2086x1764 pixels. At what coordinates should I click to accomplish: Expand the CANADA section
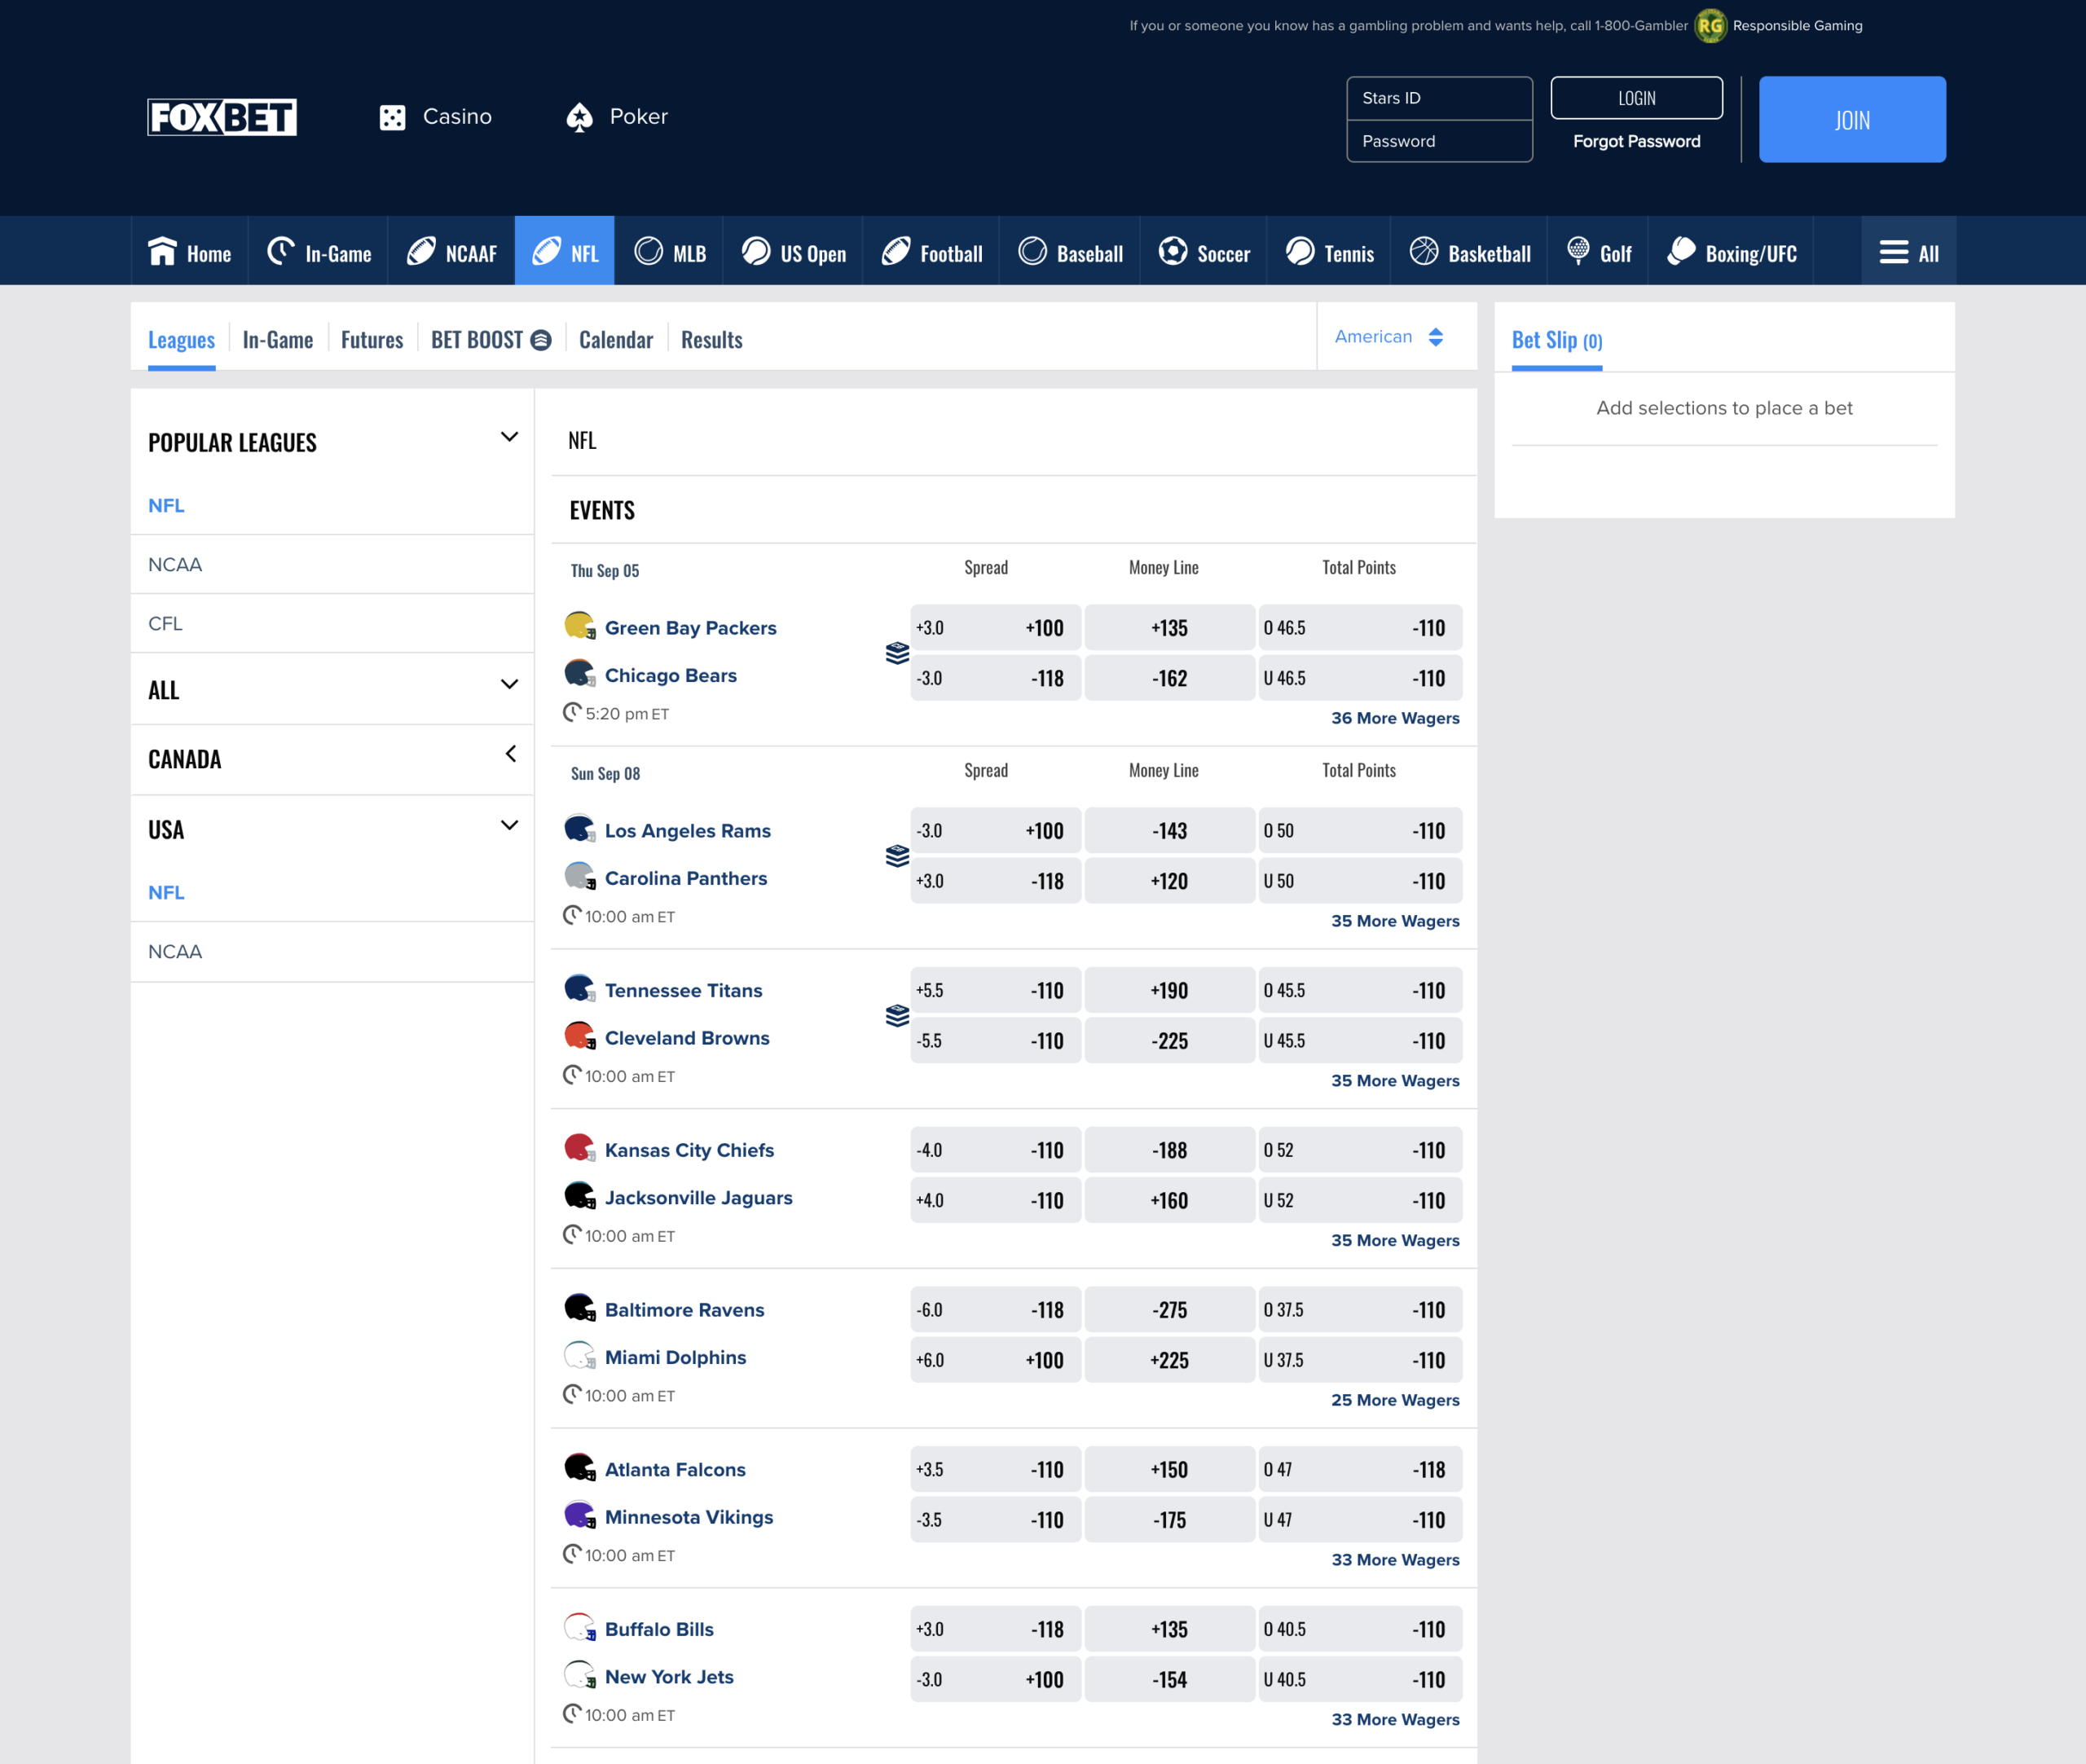pos(510,754)
